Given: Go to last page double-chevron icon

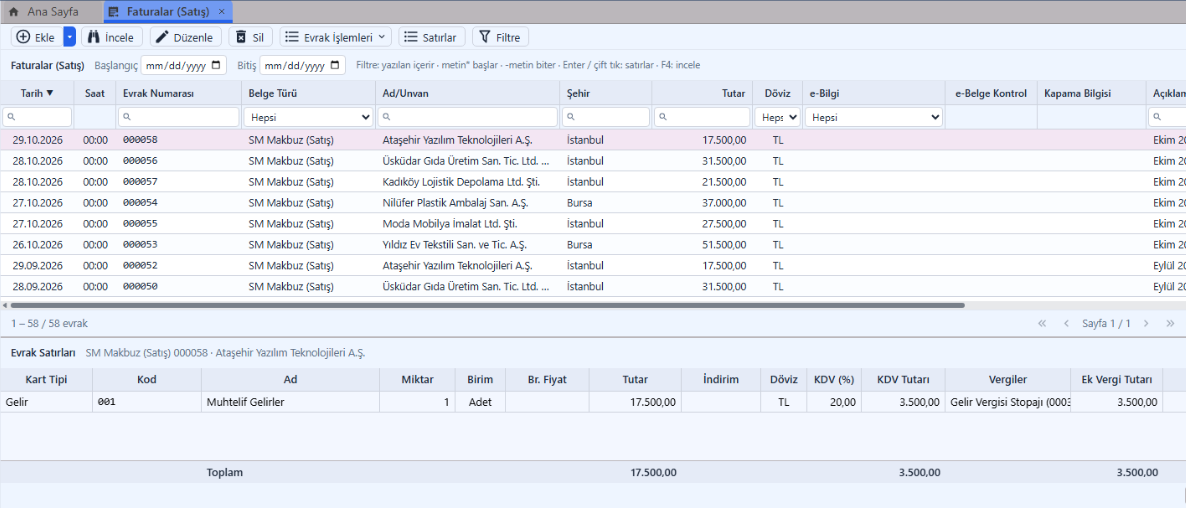Looking at the screenshot, I should coord(1170,324).
